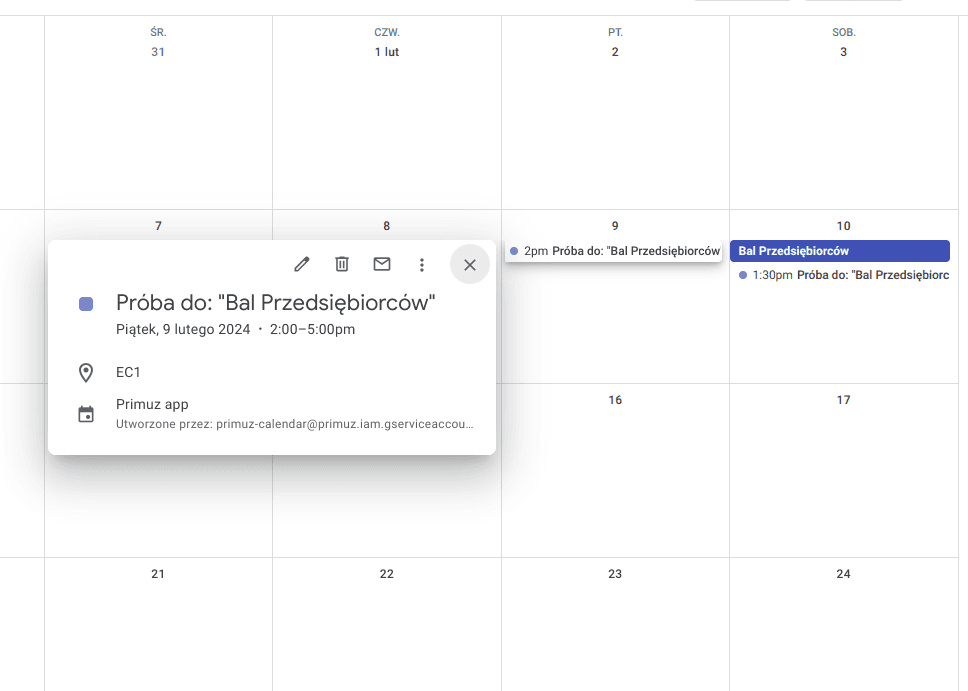968x691 pixels.
Task: Click the PT. weekday header
Action: pyautogui.click(x=615, y=32)
